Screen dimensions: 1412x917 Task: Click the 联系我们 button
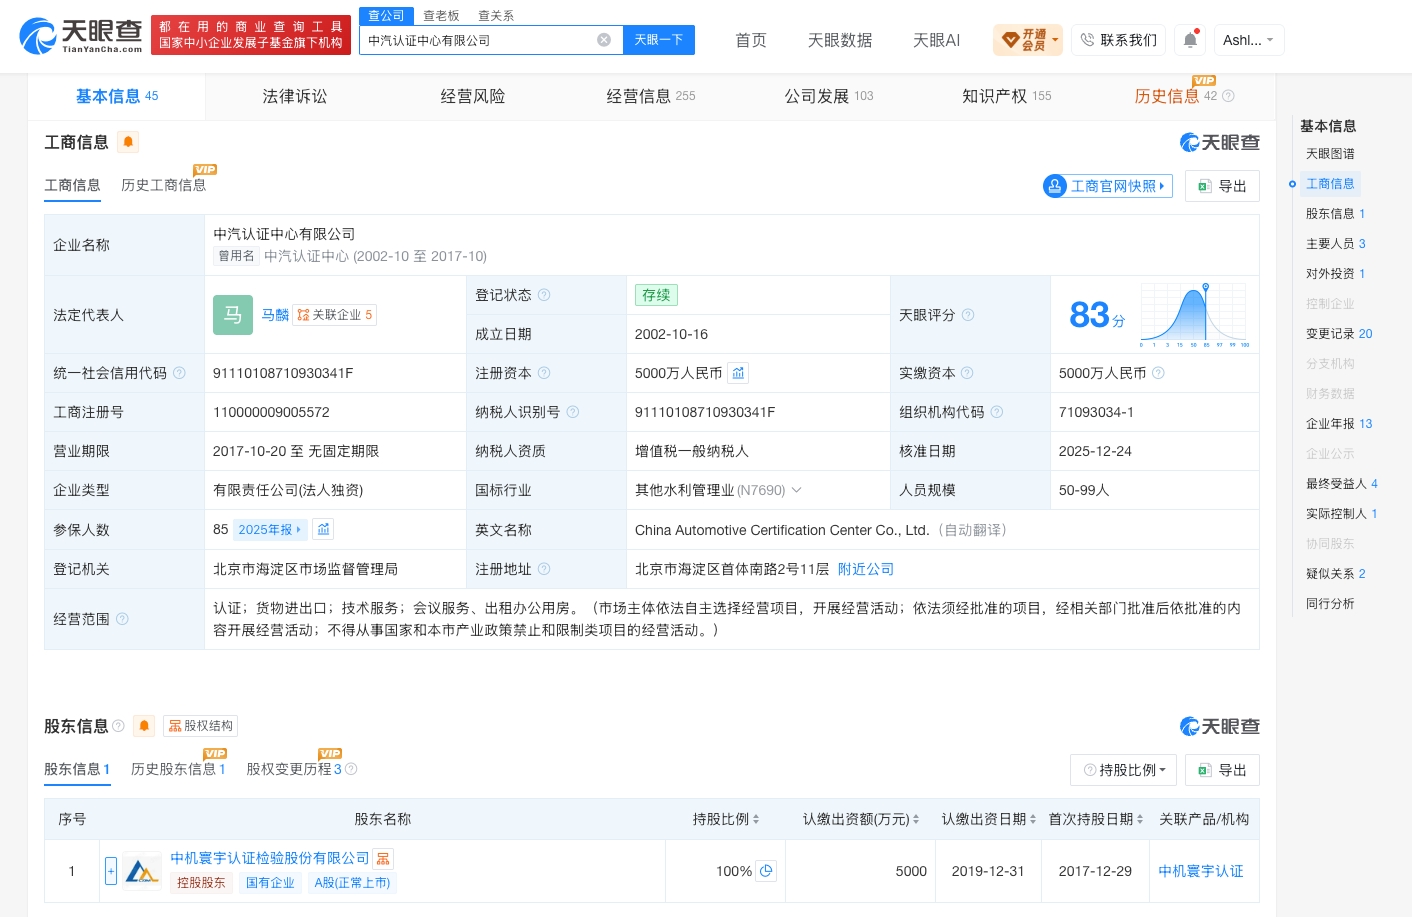1118,40
